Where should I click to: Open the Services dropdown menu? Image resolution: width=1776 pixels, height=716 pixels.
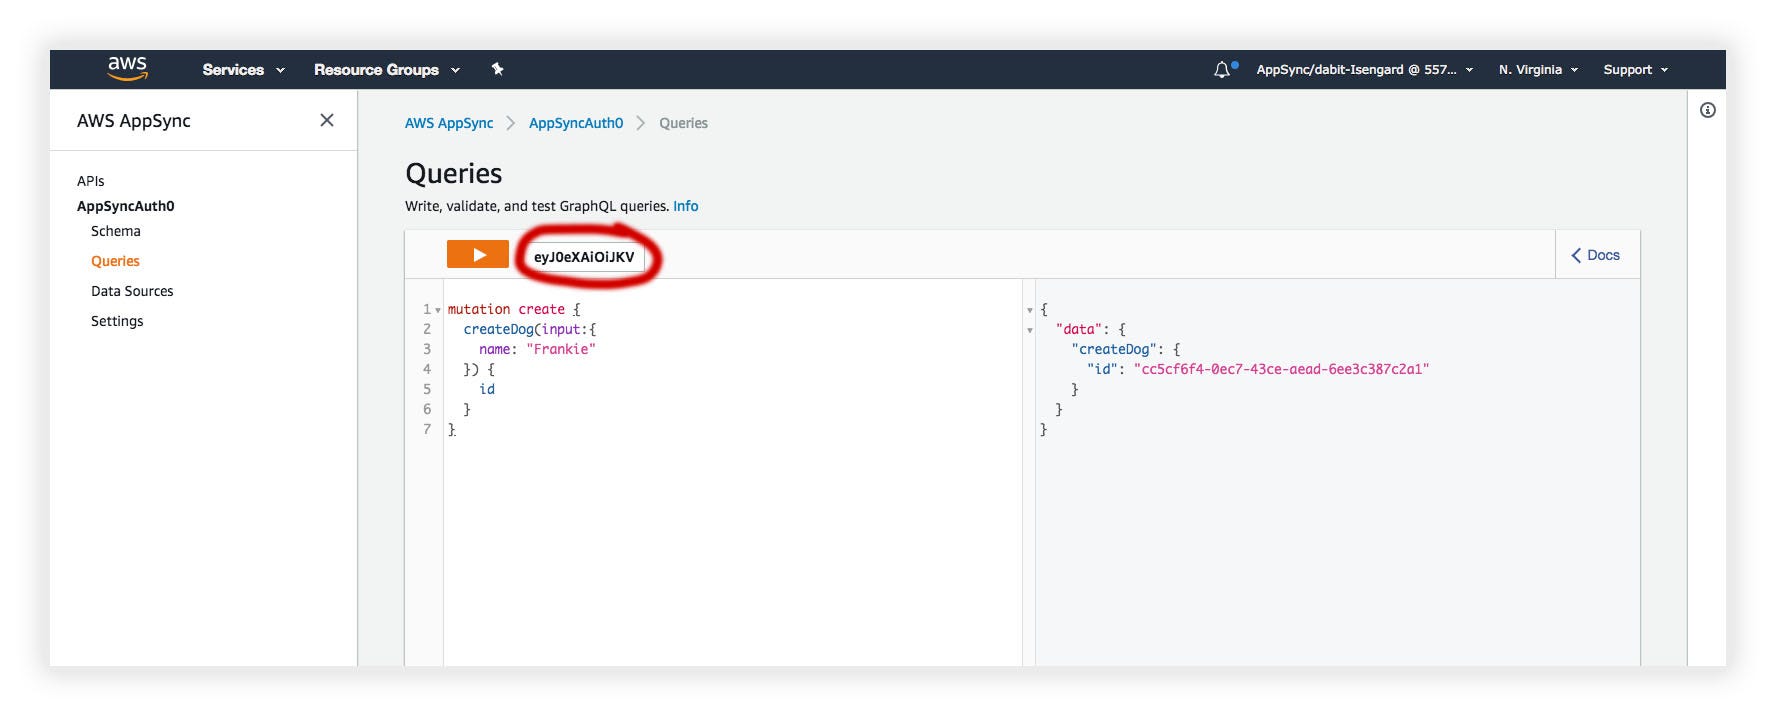tap(243, 70)
